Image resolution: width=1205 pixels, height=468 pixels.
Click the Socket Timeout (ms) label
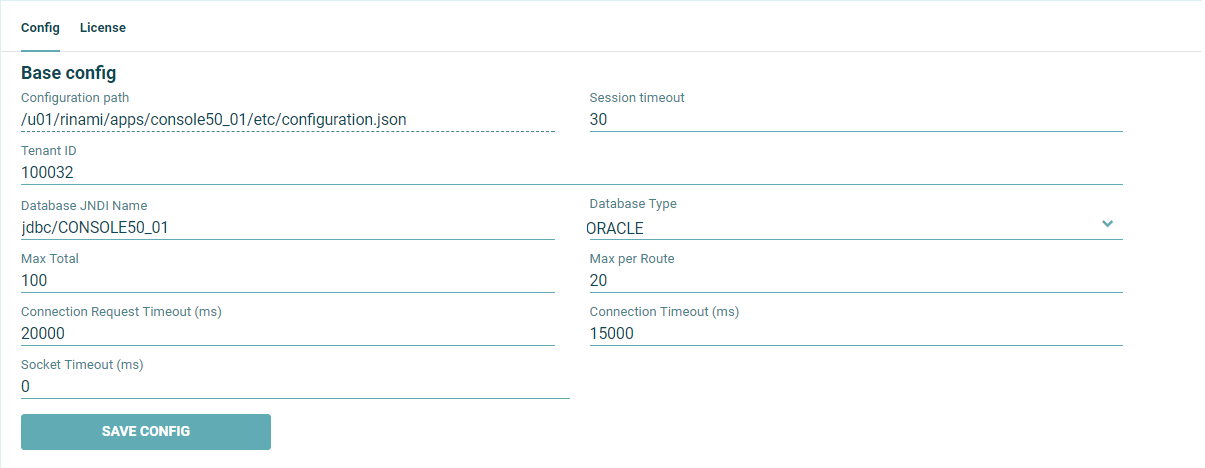coord(82,365)
